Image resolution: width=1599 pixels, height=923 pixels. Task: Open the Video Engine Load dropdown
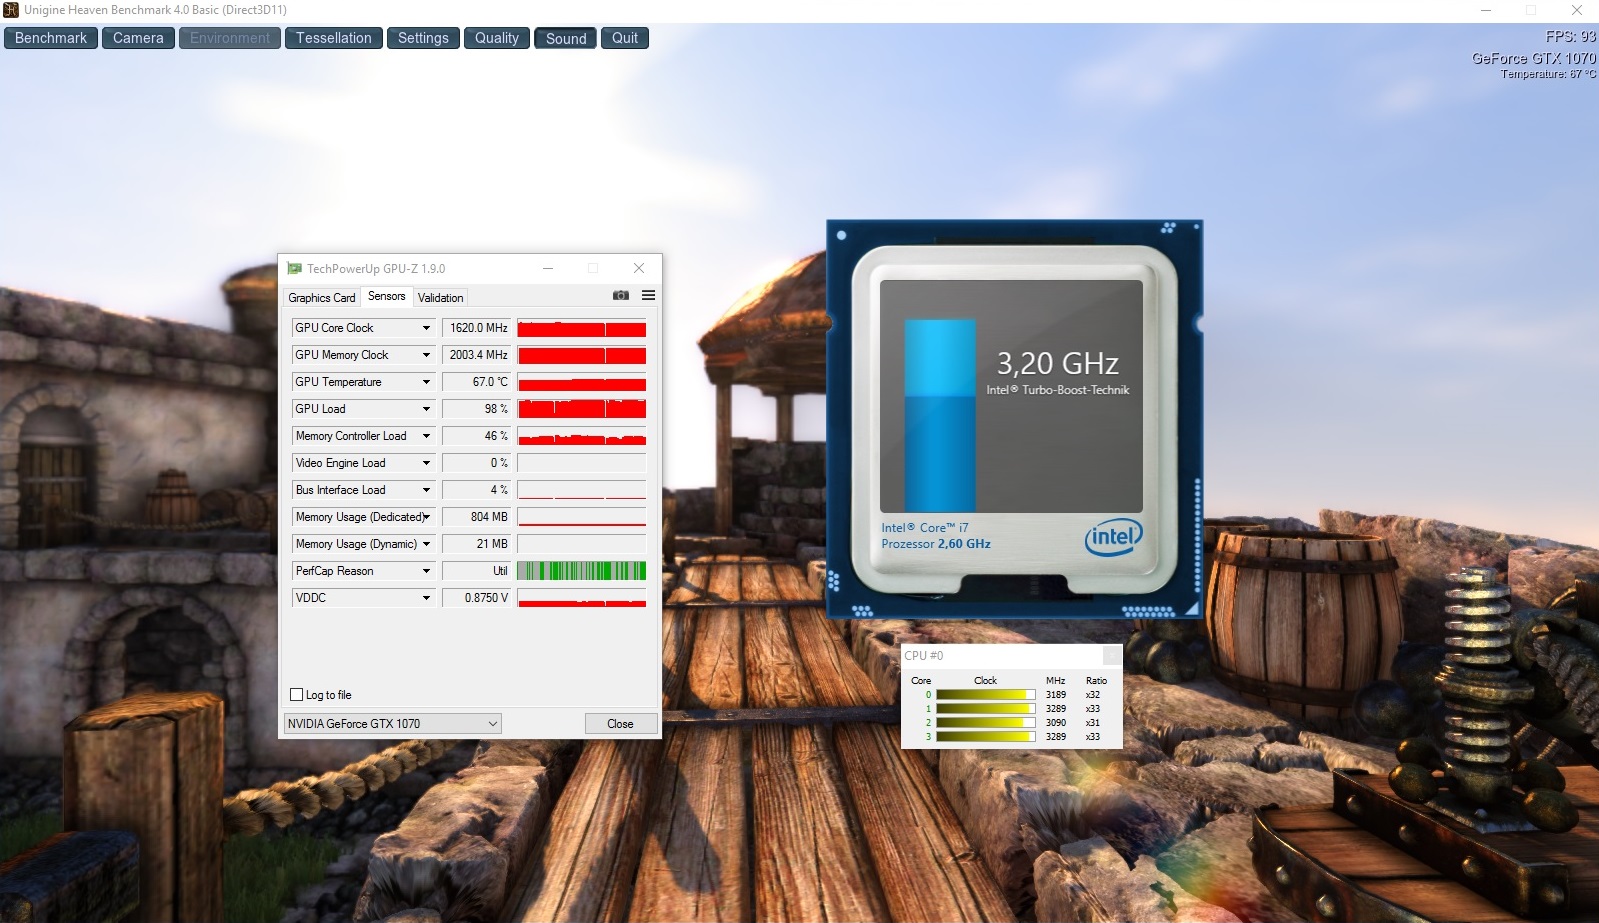[x=426, y=463]
